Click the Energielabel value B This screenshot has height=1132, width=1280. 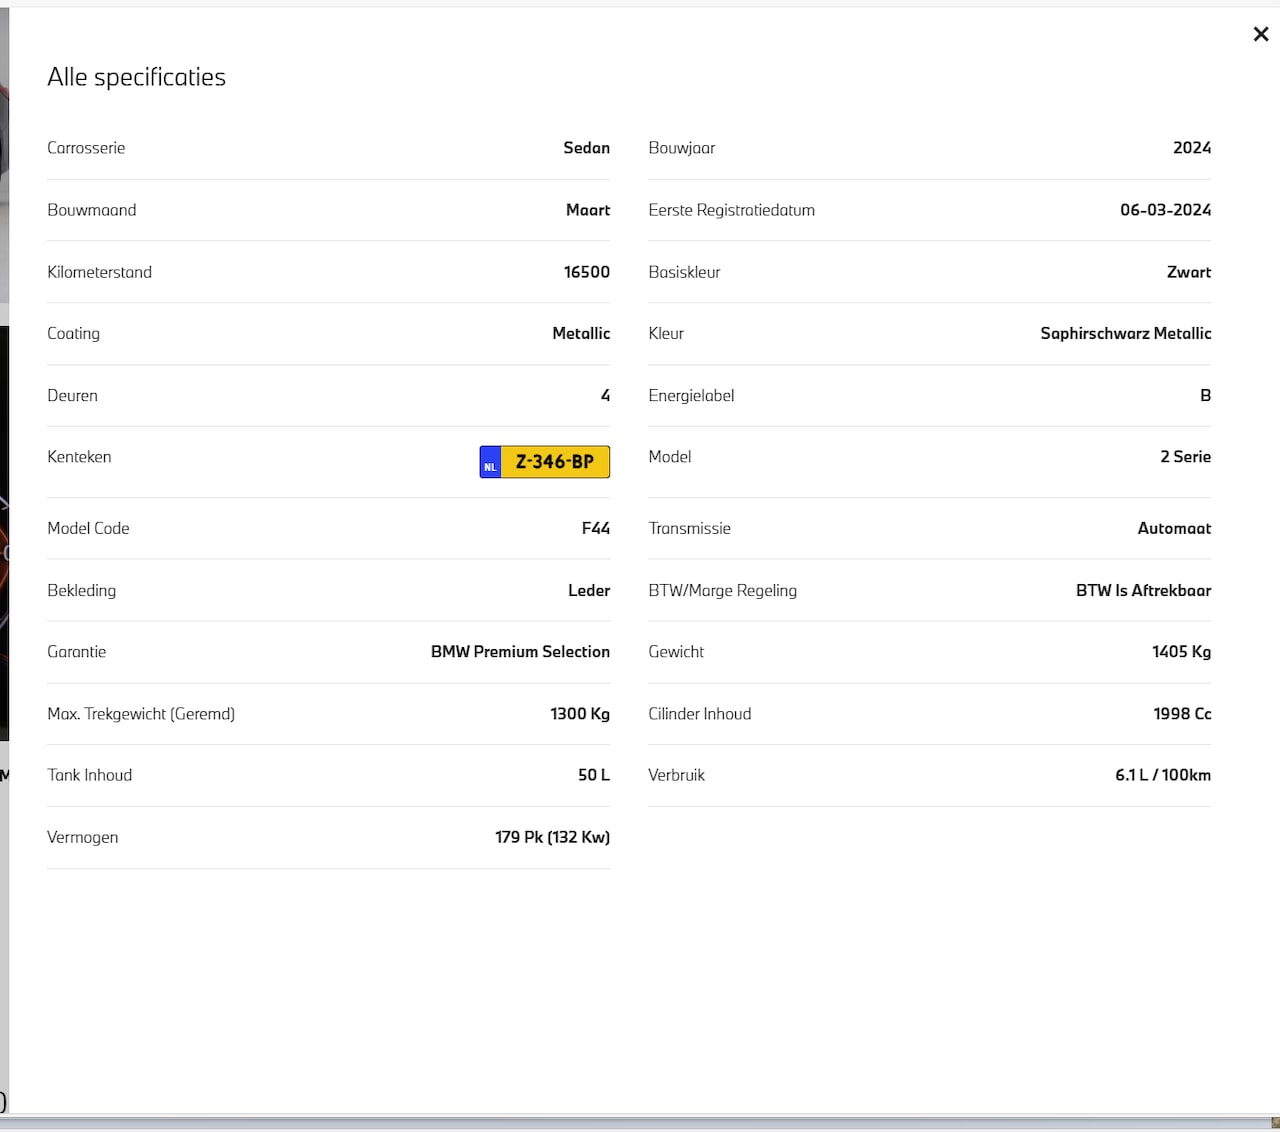(1205, 396)
